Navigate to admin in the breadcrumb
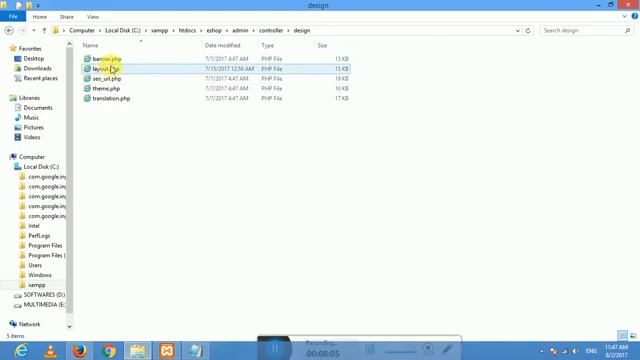 pos(240,30)
